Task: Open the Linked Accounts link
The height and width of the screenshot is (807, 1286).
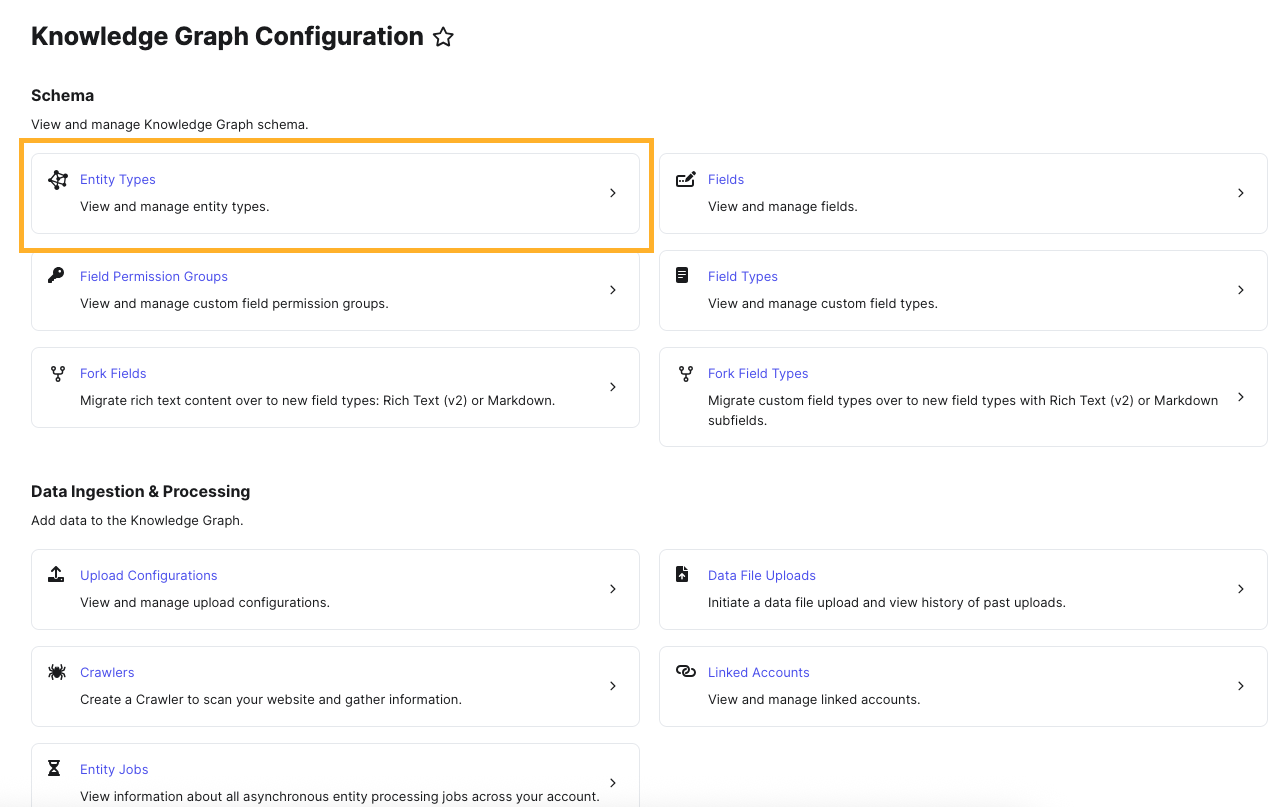Action: click(759, 673)
